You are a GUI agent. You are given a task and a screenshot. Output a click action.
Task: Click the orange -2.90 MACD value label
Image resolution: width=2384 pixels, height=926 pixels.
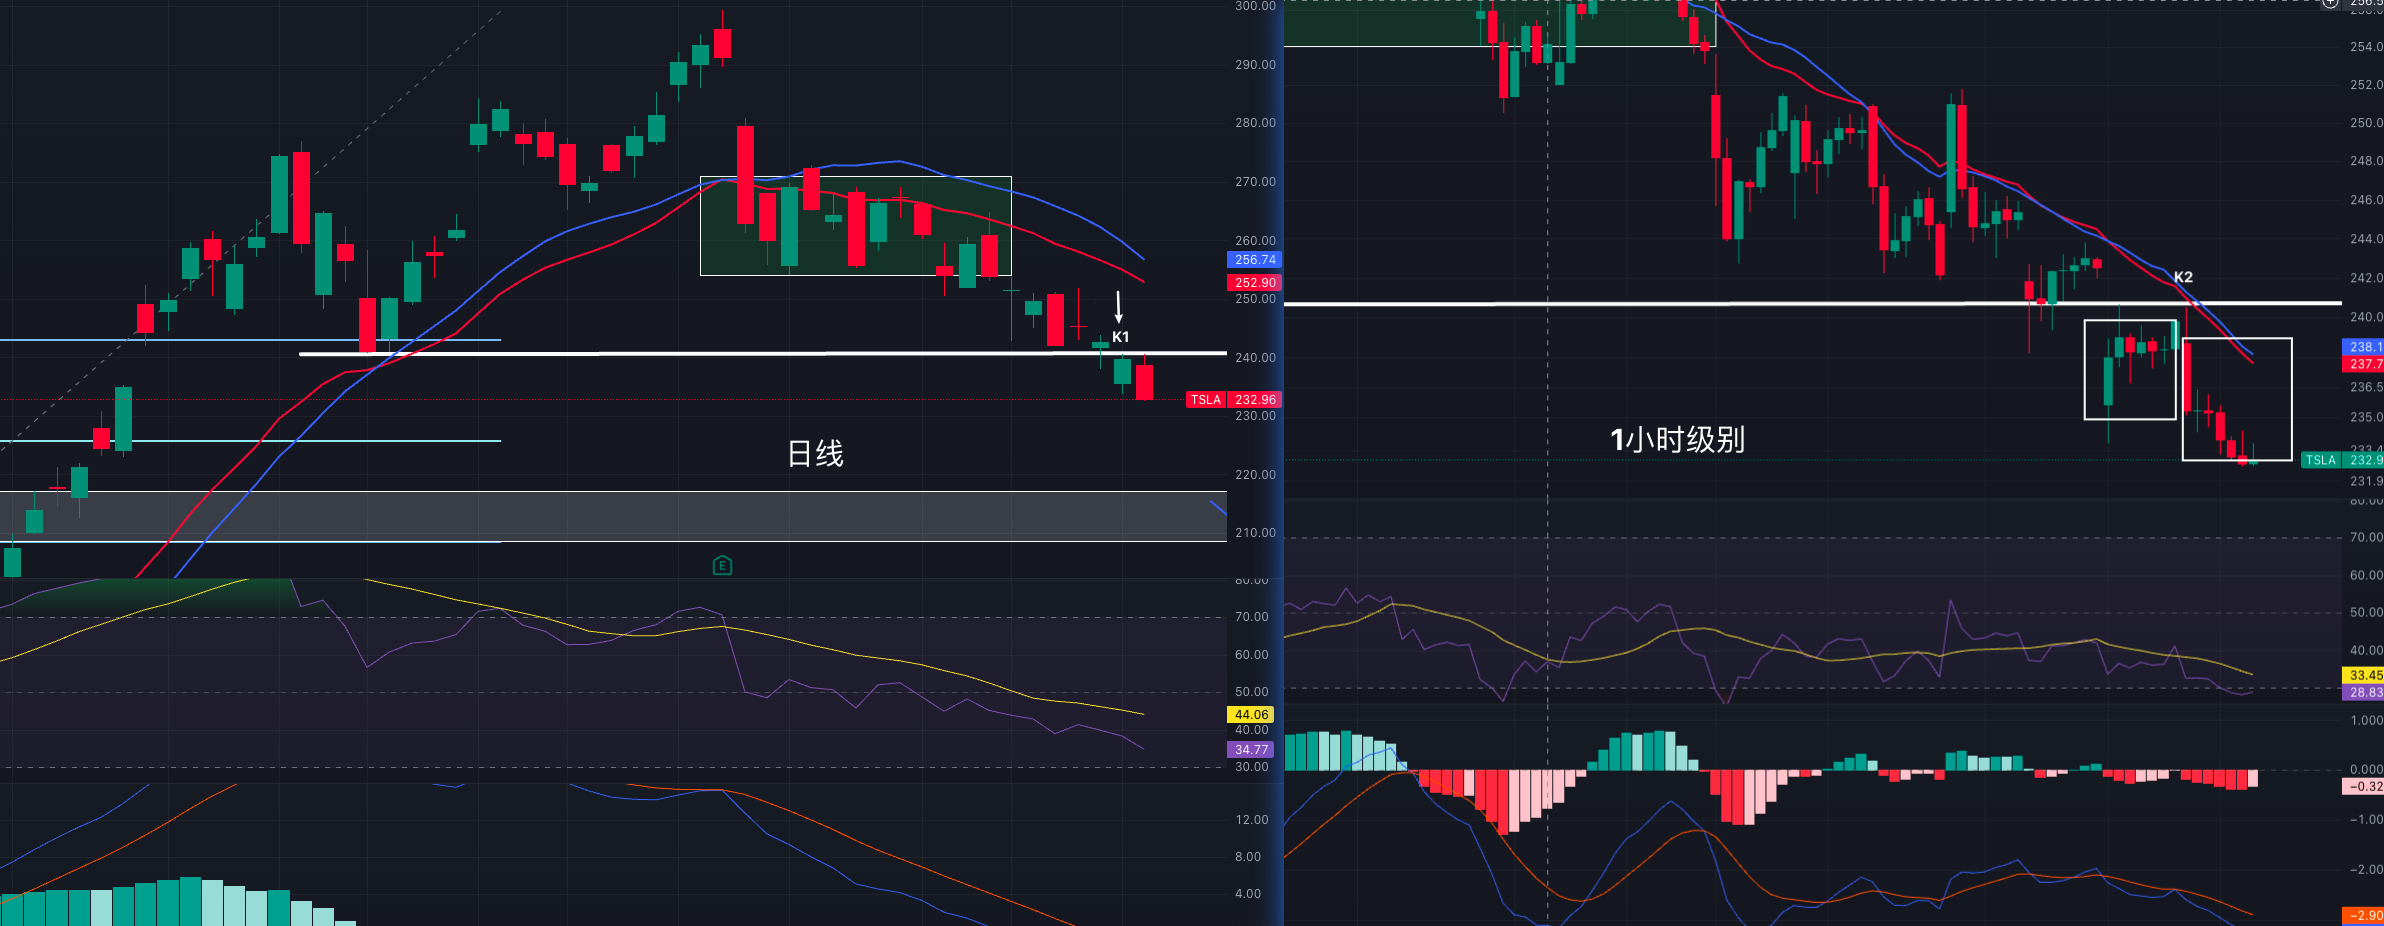[2363, 915]
